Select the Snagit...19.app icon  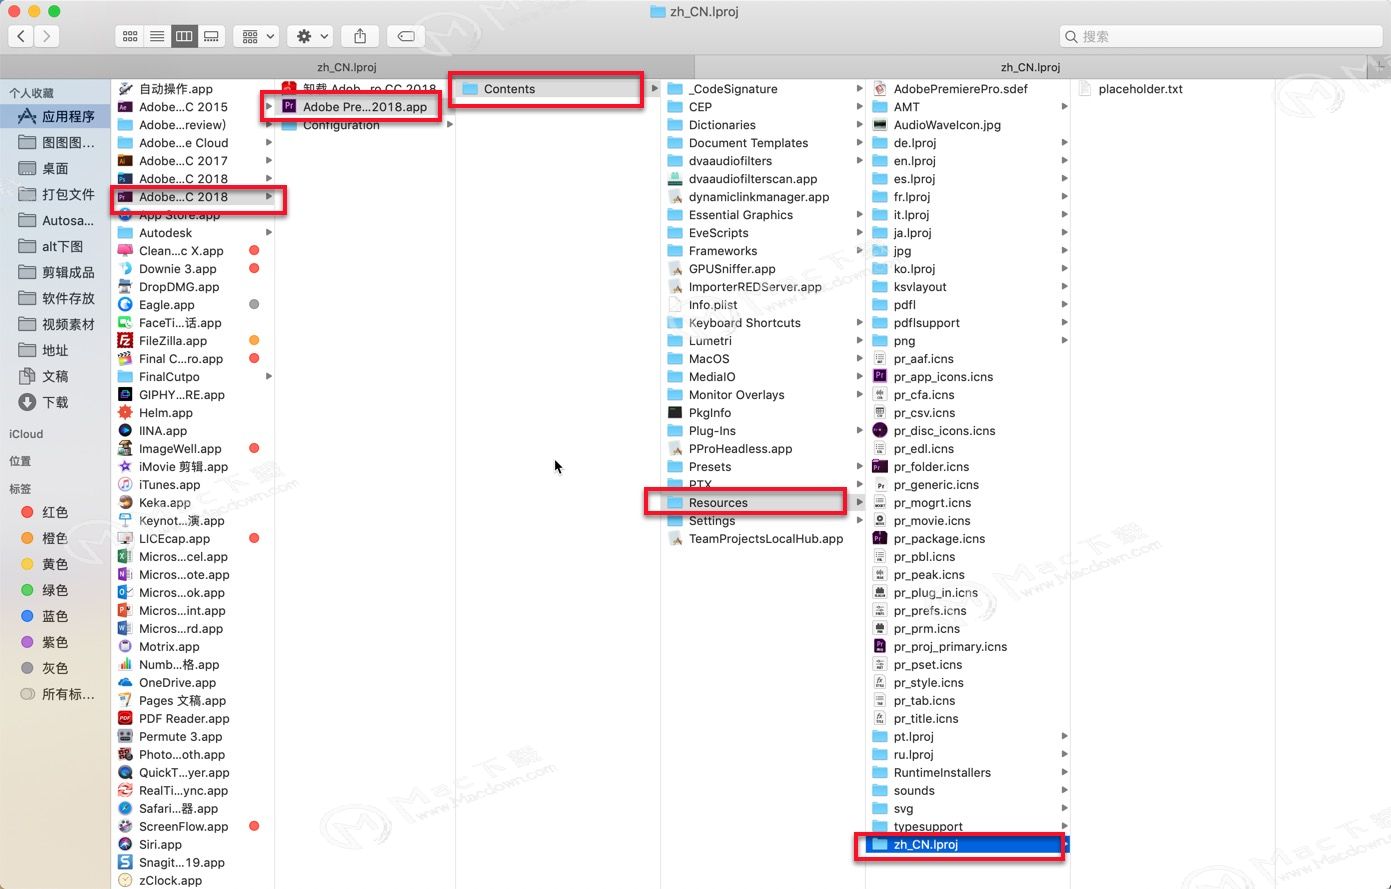tap(125, 863)
